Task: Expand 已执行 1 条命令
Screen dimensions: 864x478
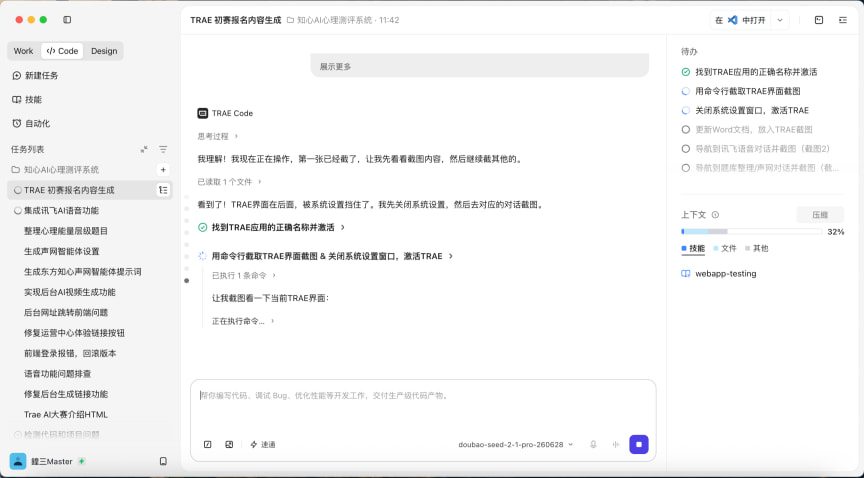Action: pyautogui.click(x=244, y=276)
